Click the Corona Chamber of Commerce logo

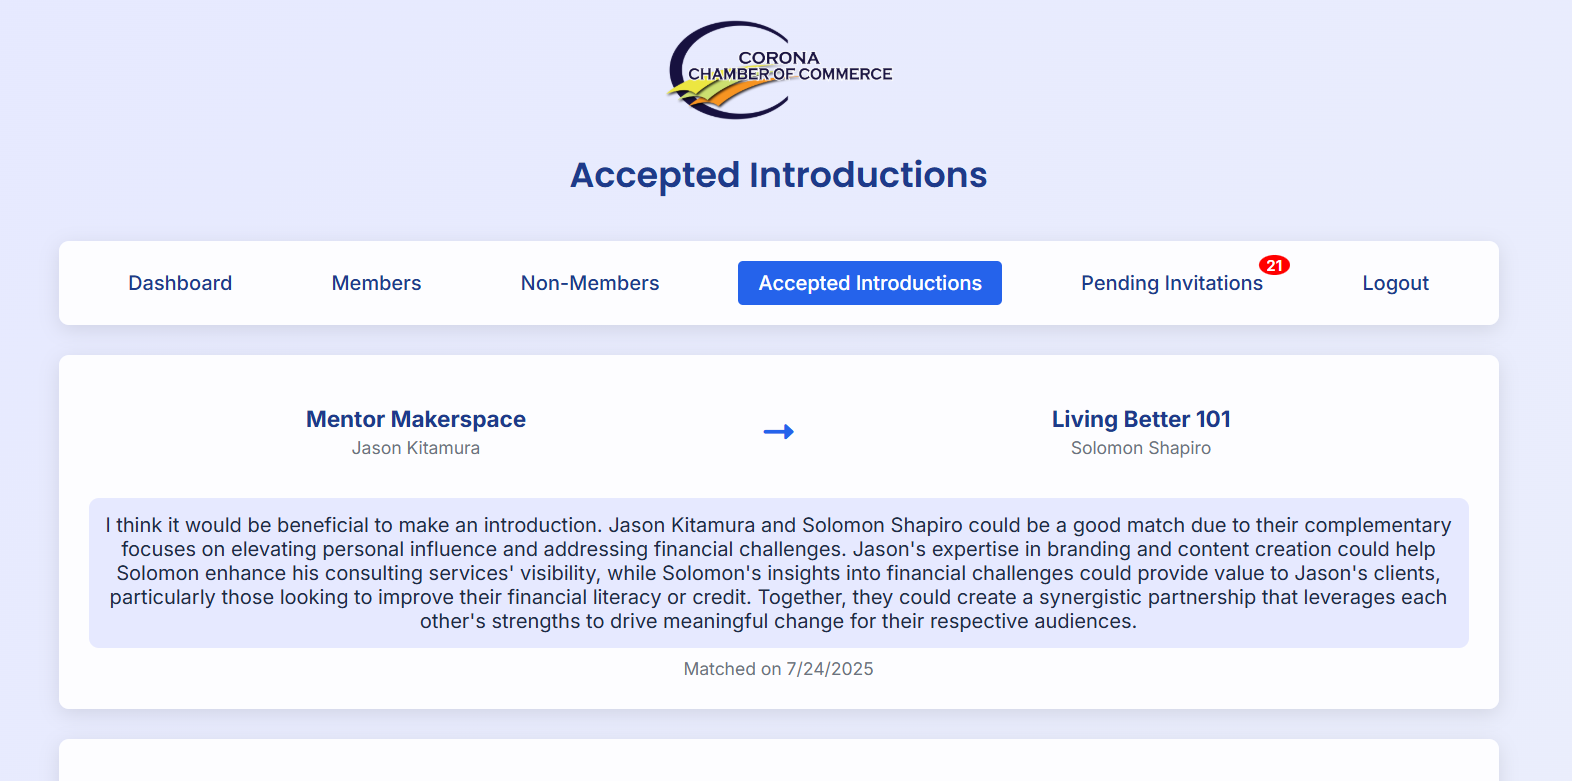(778, 70)
